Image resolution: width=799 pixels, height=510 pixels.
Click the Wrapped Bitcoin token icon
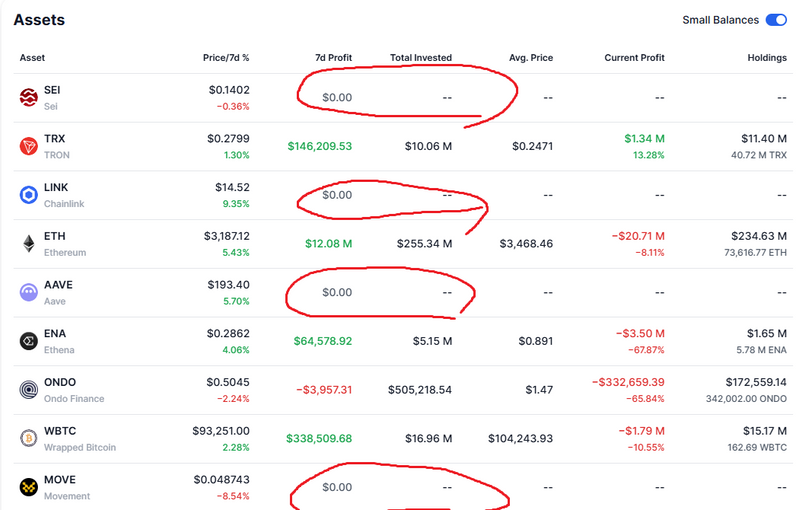(x=29, y=438)
